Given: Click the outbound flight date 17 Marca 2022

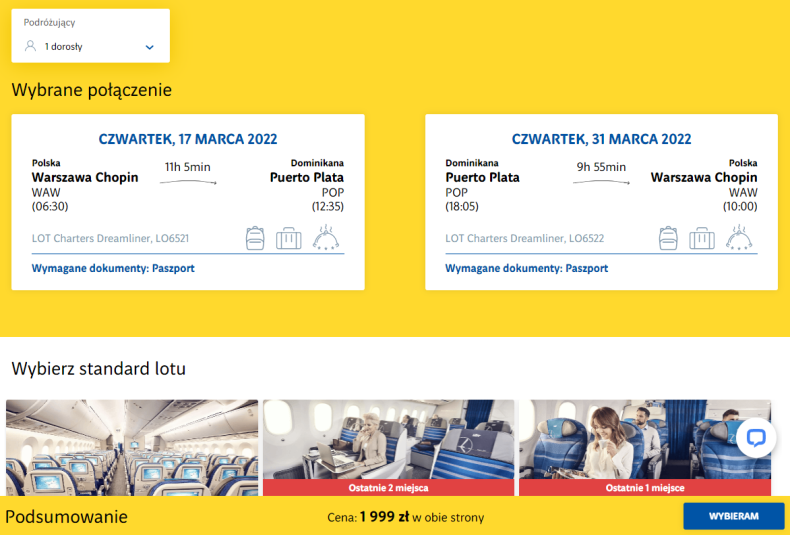Looking at the screenshot, I should click(188, 139).
